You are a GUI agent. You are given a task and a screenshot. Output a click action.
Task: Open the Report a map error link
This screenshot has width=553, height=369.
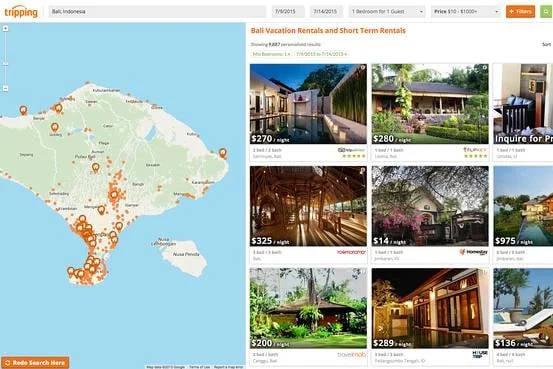(229, 367)
